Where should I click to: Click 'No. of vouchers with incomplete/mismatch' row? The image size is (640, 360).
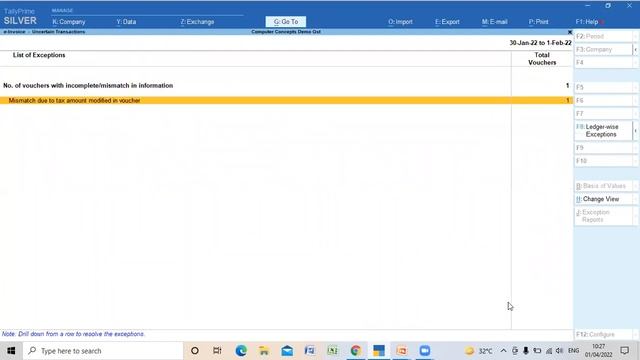pyautogui.click(x=286, y=86)
